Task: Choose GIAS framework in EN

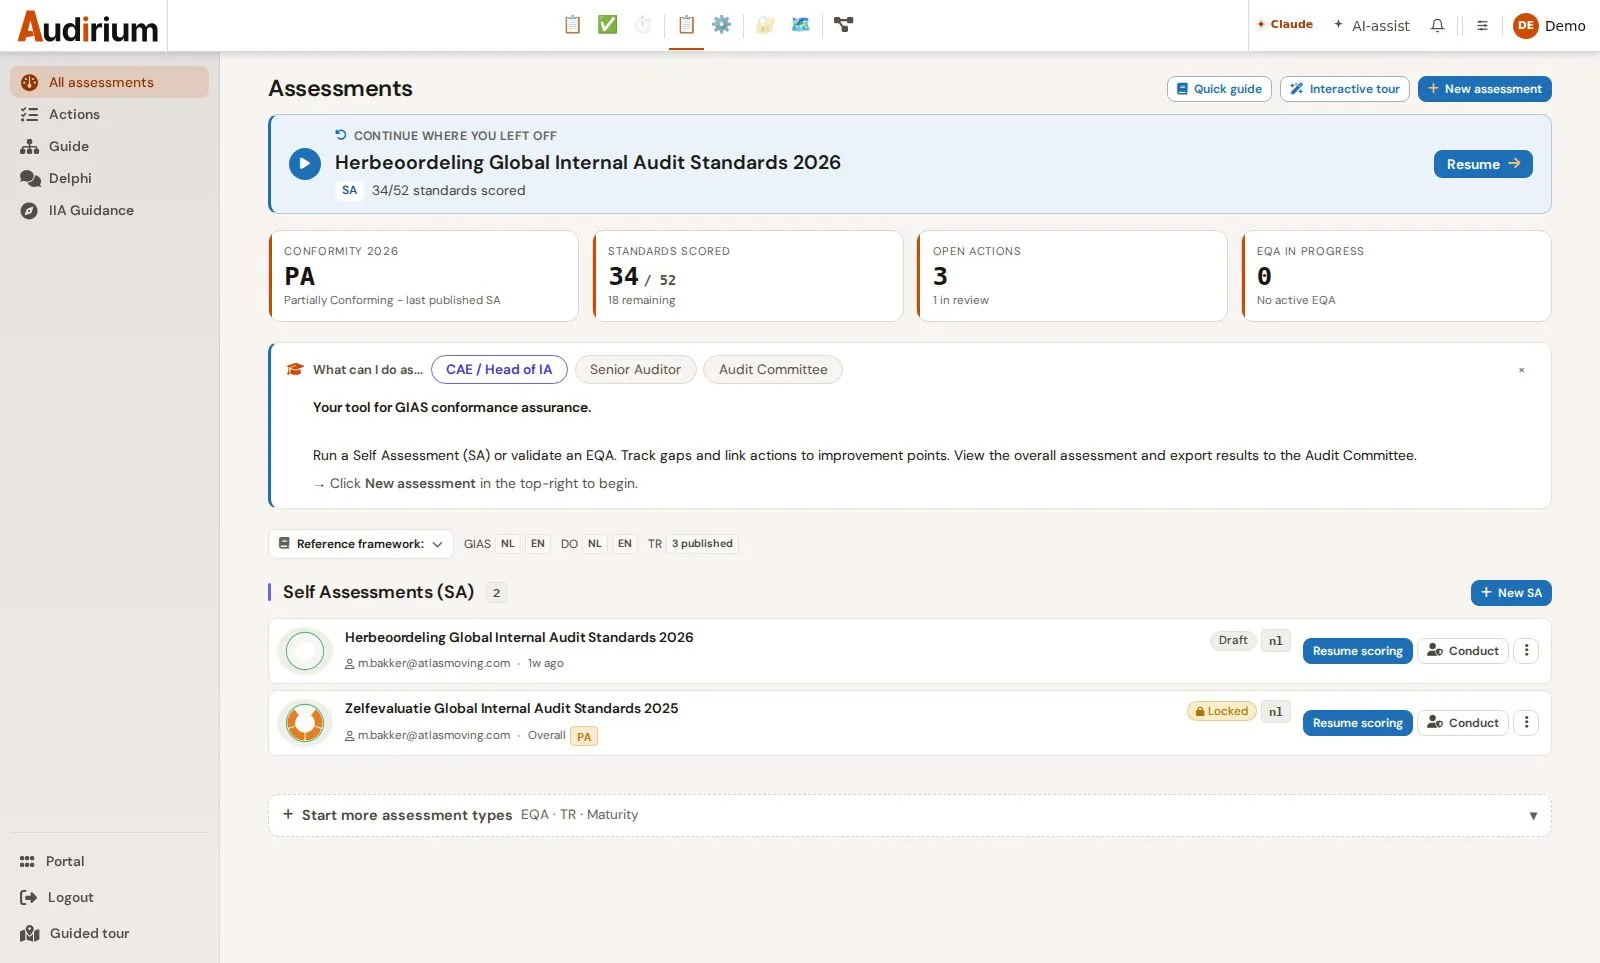Action: [538, 544]
